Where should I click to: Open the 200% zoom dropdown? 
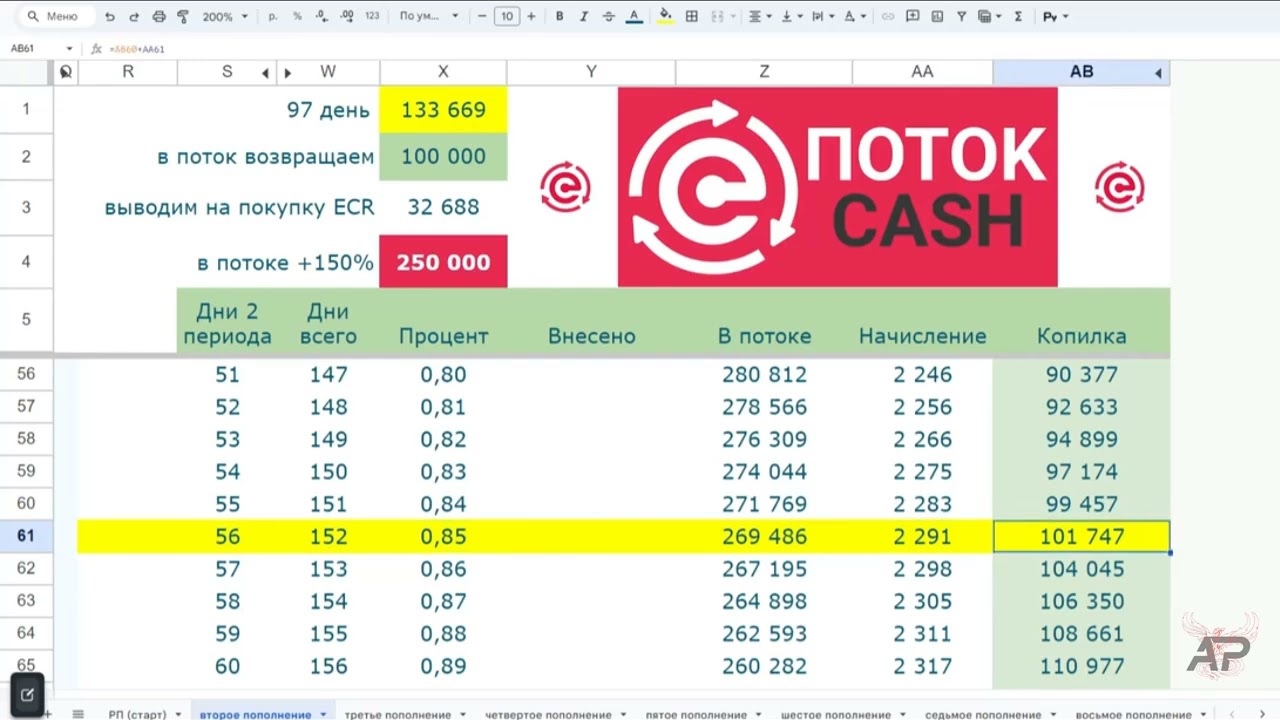point(225,17)
